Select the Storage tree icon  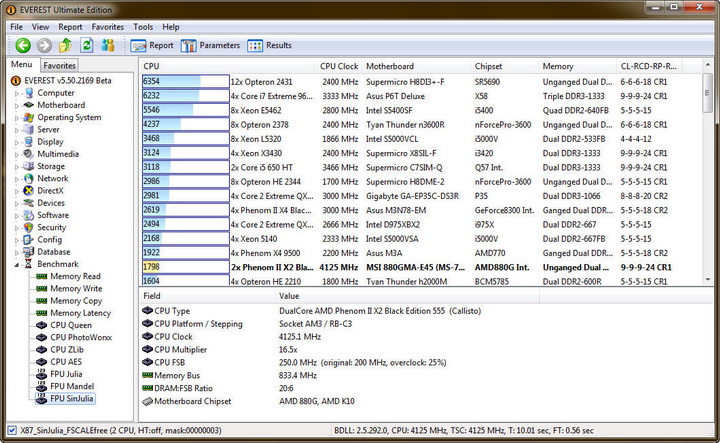29,166
